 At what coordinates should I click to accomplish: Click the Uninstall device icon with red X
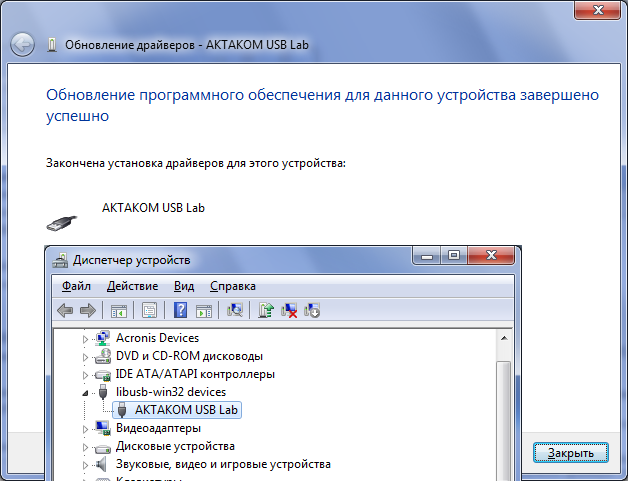(x=289, y=310)
